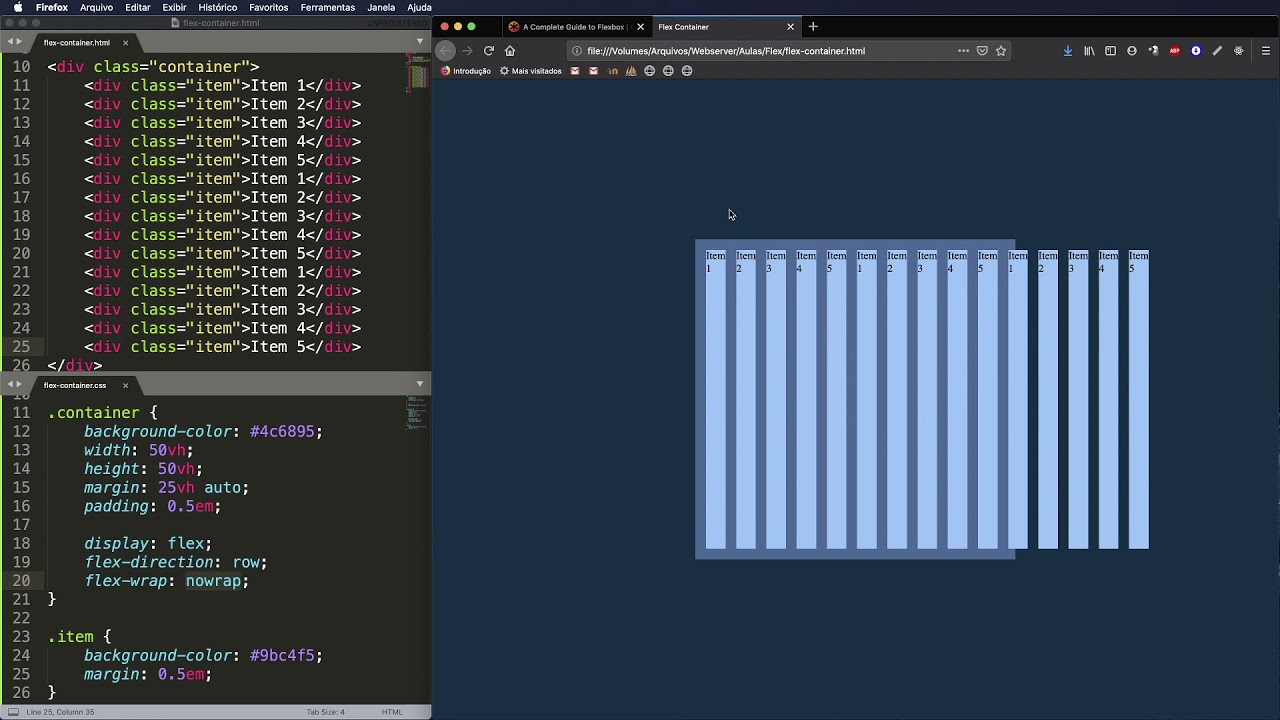The height and width of the screenshot is (720, 1280).
Task: Click the Firefox forward navigation arrow
Action: (x=467, y=51)
